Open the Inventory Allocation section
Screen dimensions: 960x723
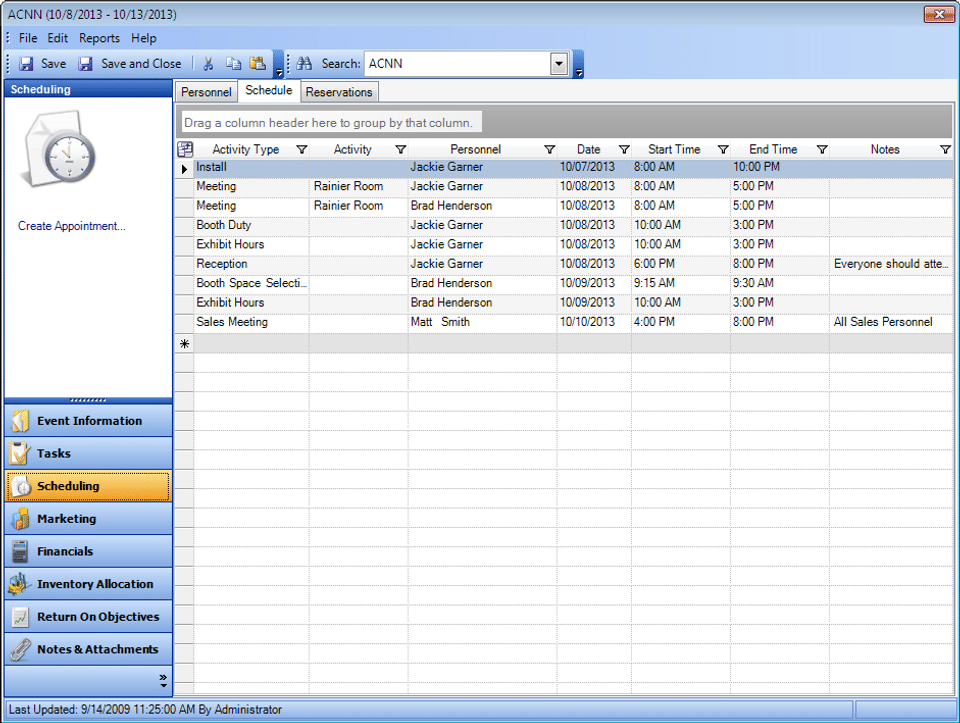(x=88, y=584)
